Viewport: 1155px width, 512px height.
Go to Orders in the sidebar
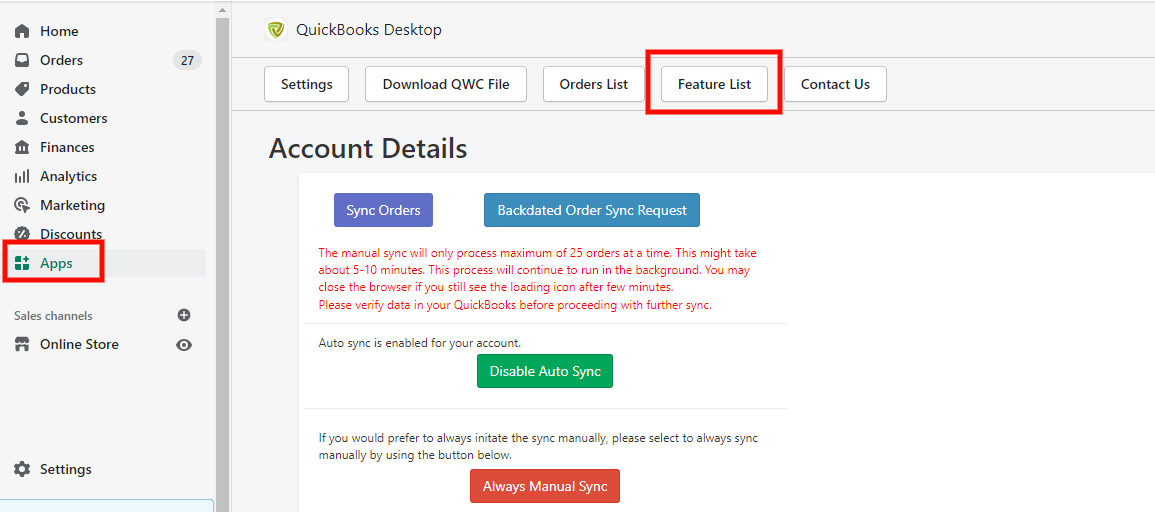tap(61, 60)
